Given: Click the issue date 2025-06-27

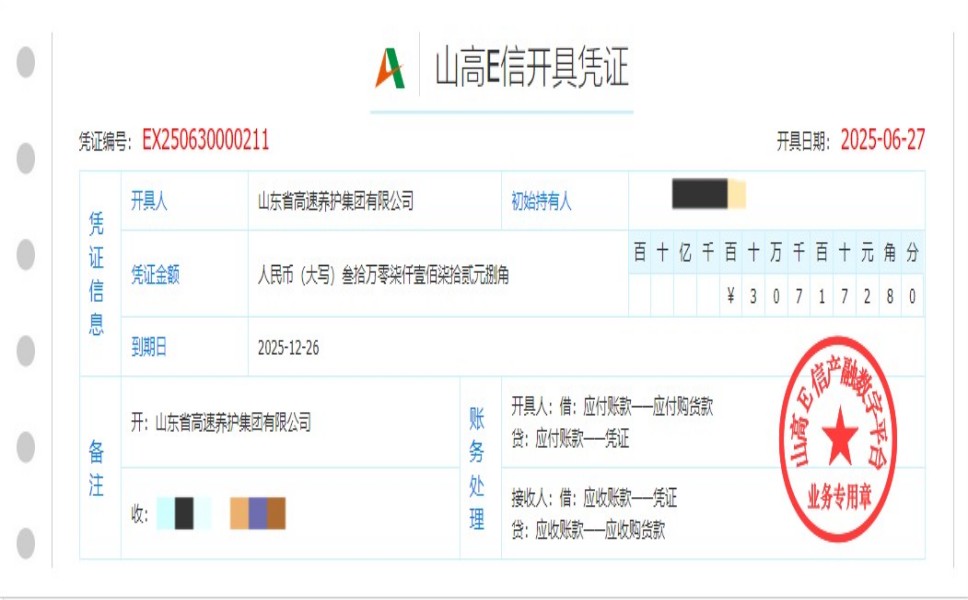Looking at the screenshot, I should tap(882, 141).
